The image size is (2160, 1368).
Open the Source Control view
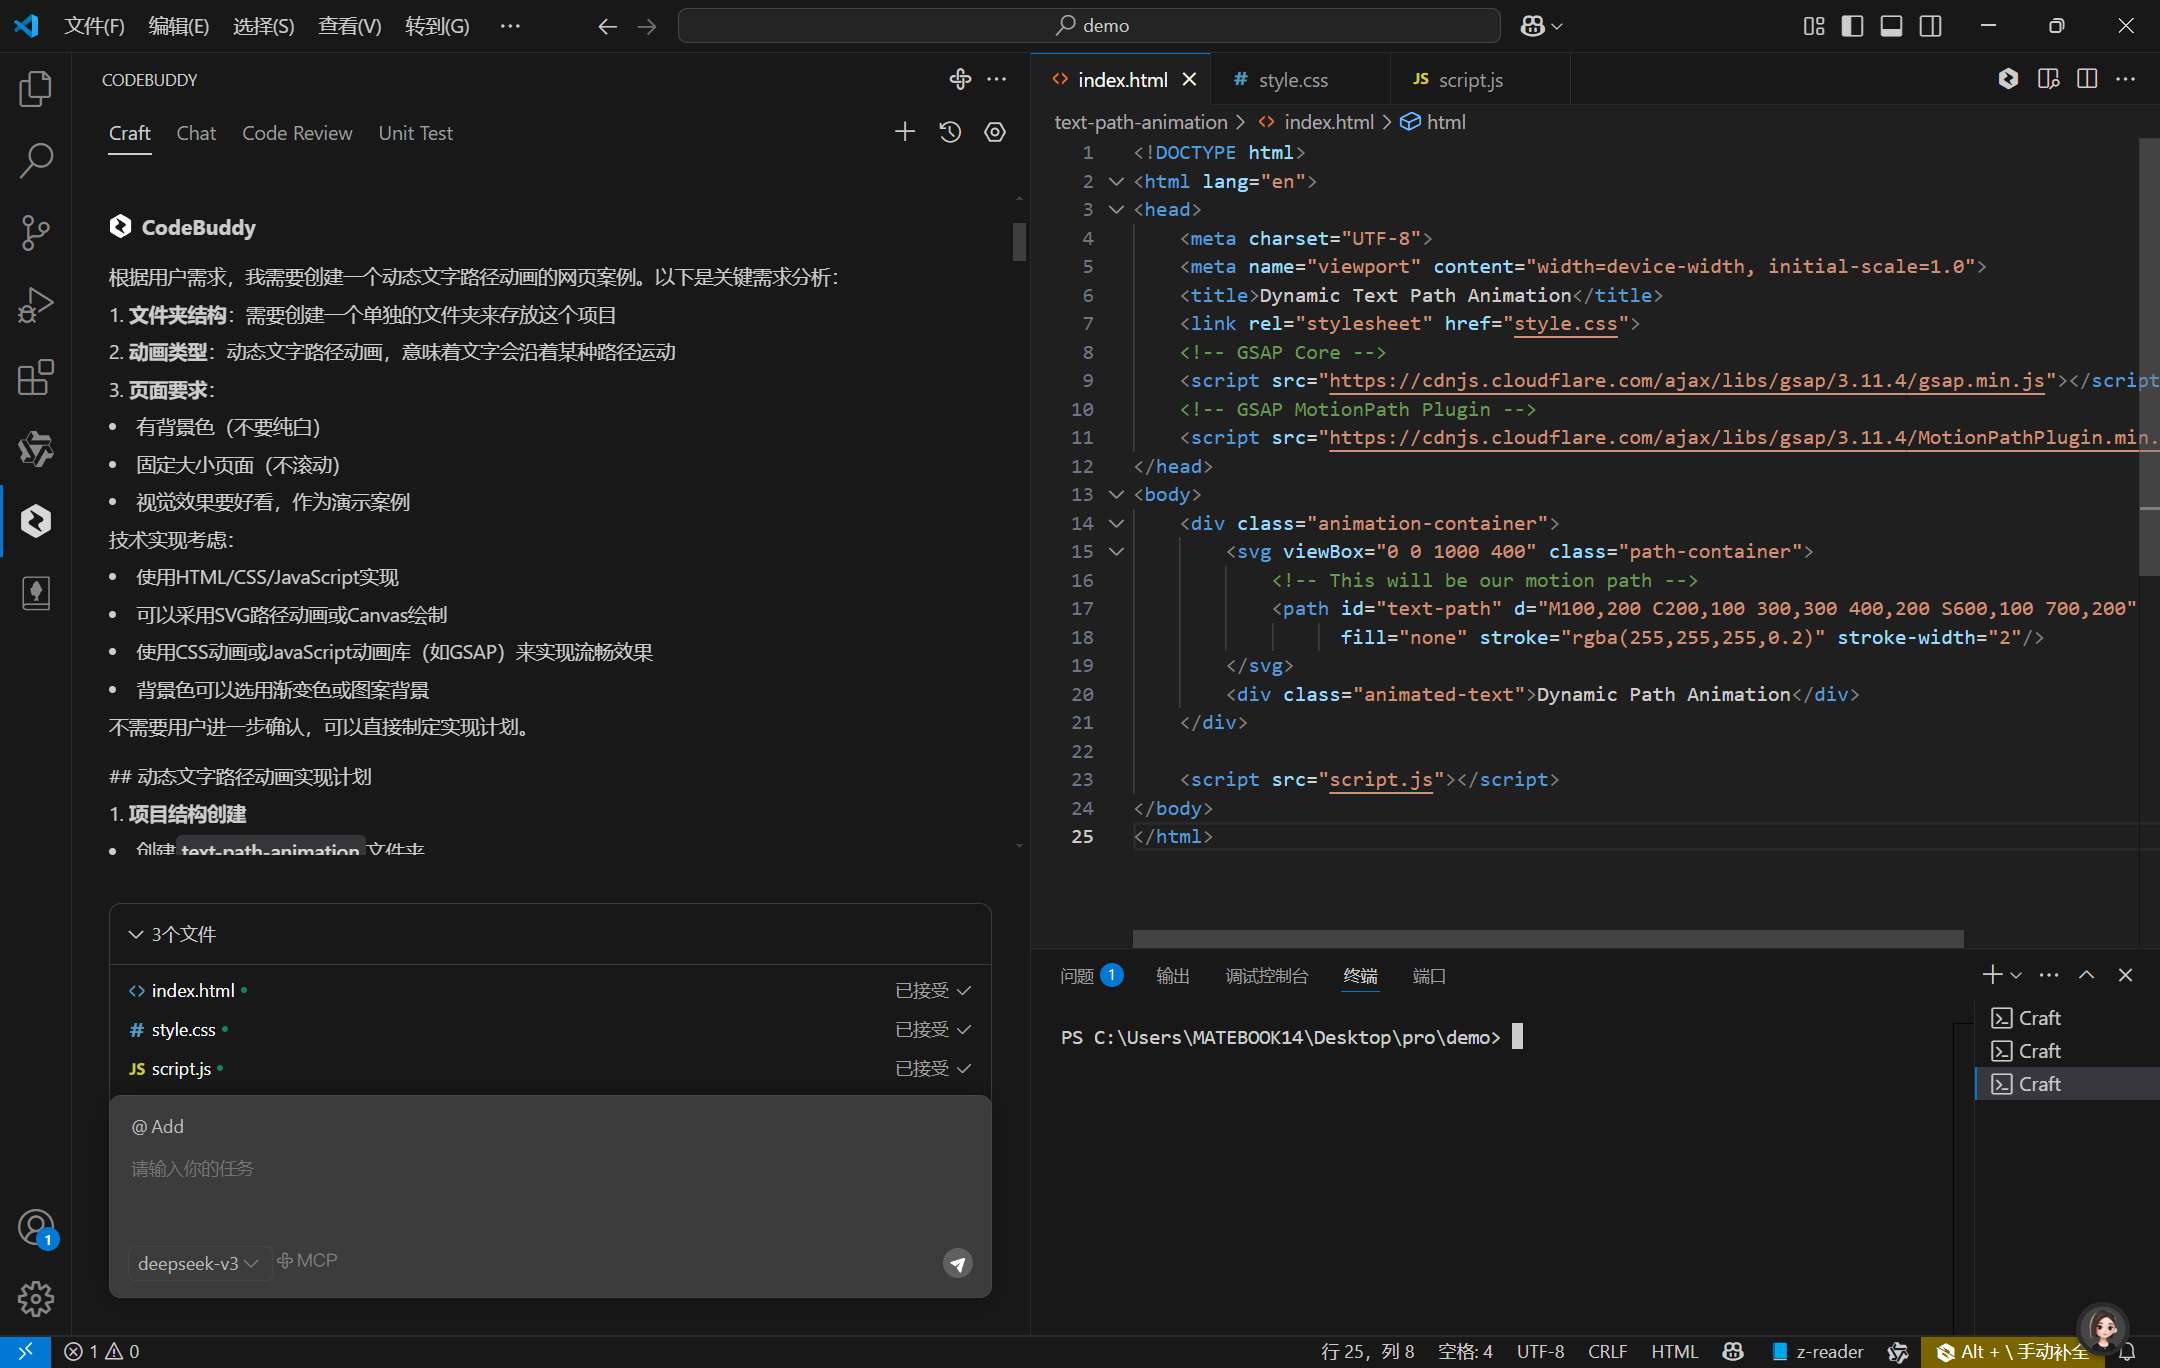tap(36, 232)
